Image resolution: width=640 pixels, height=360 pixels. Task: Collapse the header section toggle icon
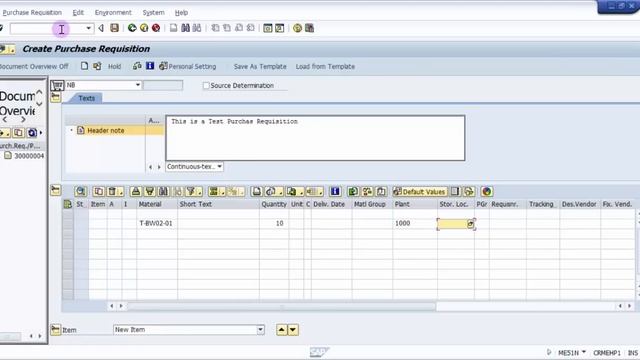(x=56, y=97)
